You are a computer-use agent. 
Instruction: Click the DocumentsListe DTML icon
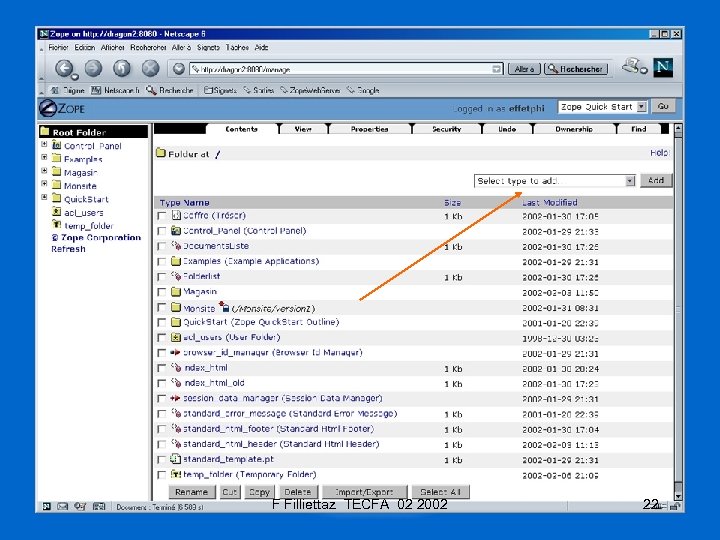(x=176, y=245)
